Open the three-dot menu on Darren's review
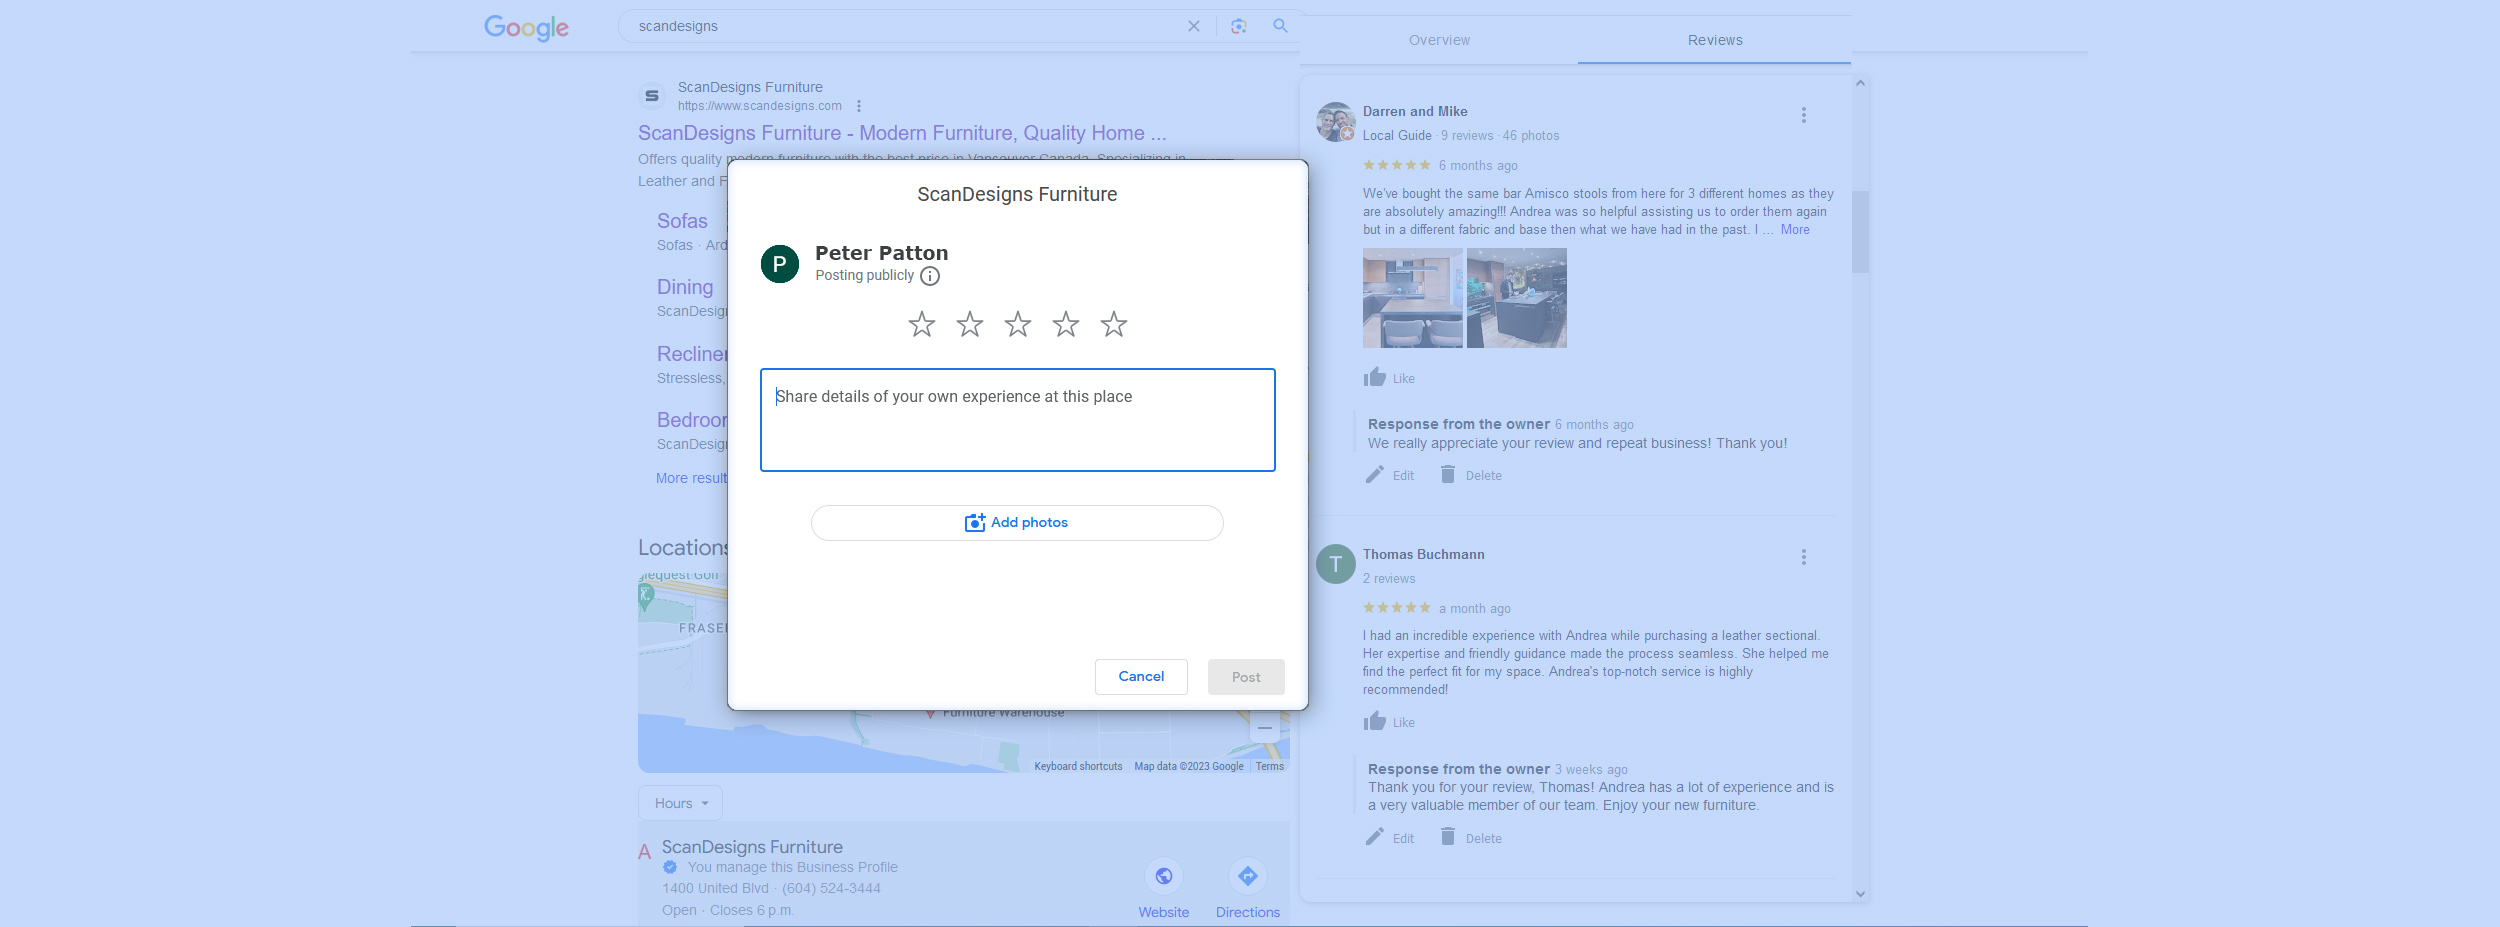 [1803, 115]
